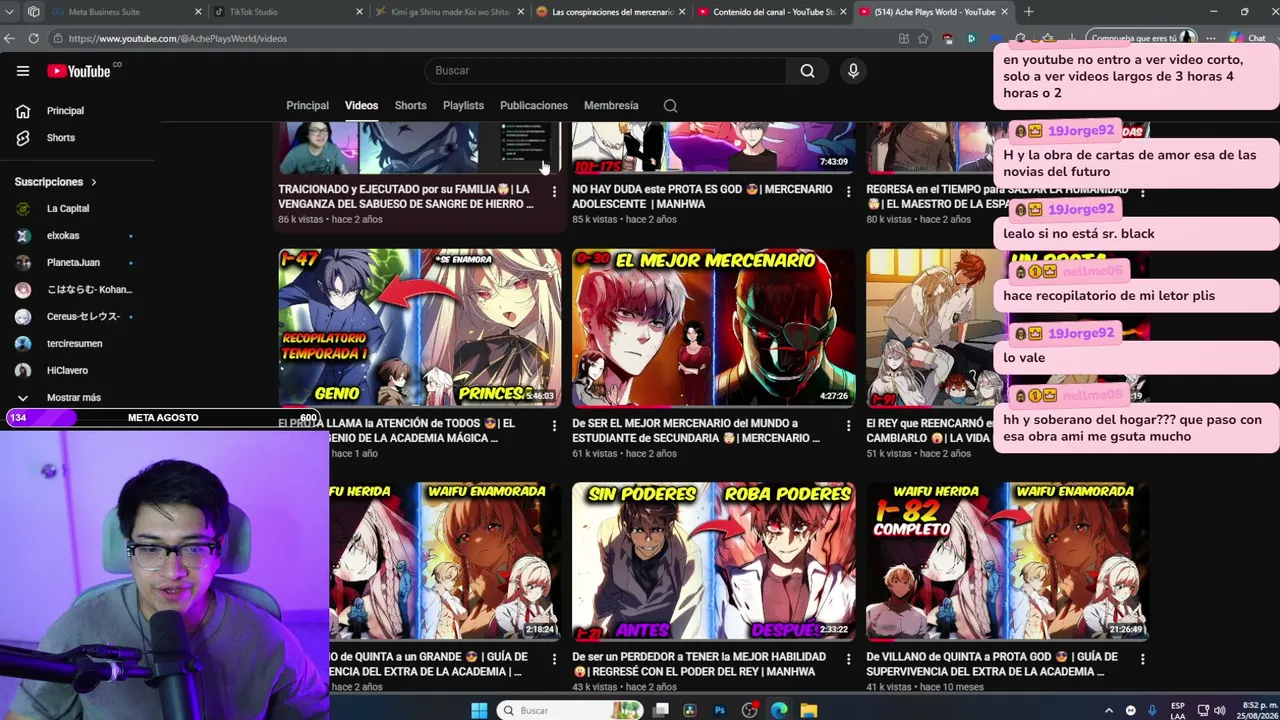Open a new browser tab

(x=1028, y=12)
